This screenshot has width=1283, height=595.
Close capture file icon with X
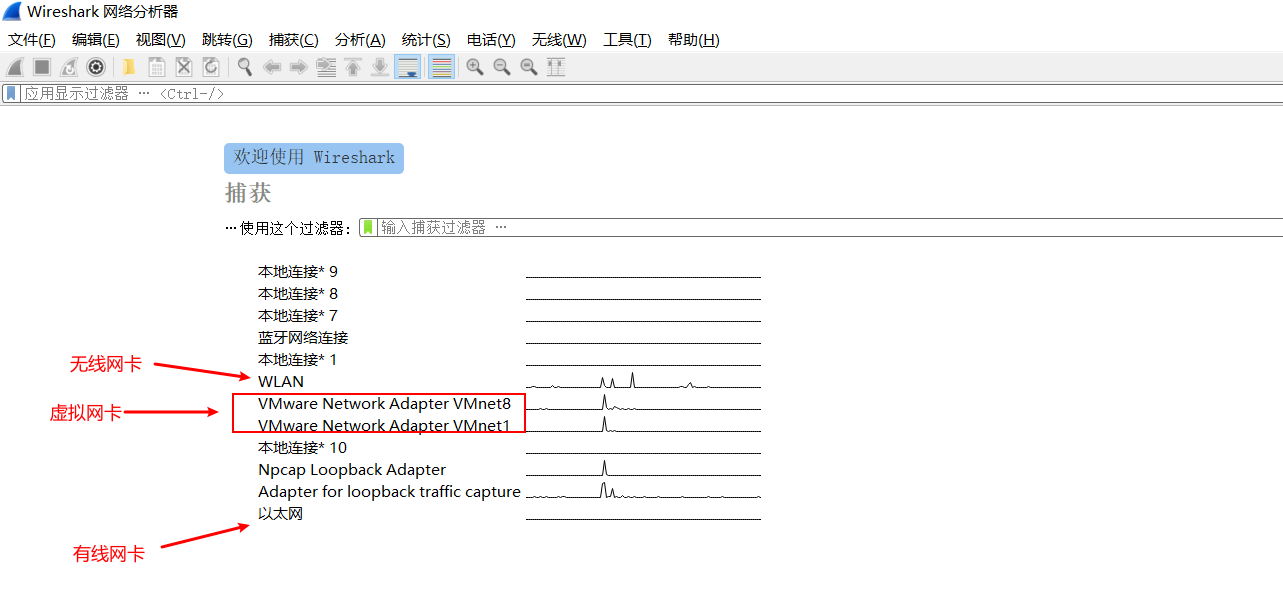click(184, 67)
